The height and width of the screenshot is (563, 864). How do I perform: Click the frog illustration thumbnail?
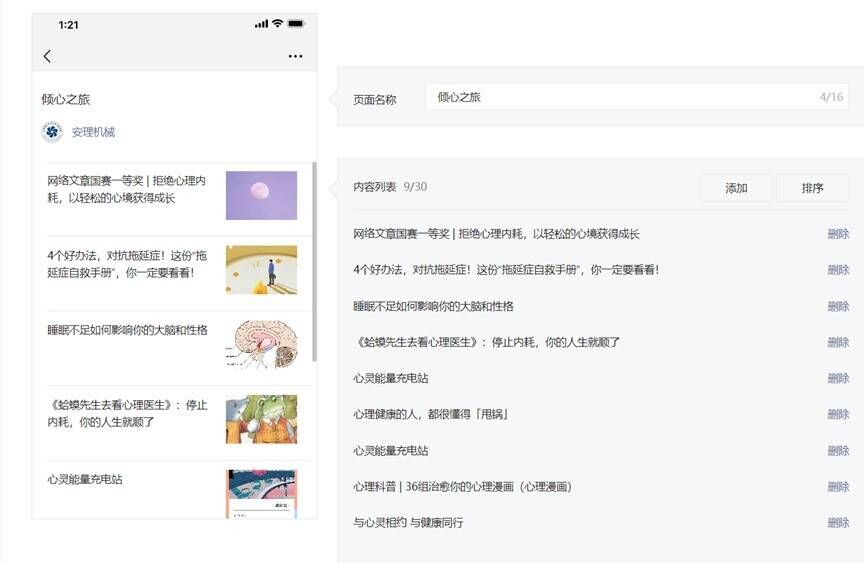point(261,419)
